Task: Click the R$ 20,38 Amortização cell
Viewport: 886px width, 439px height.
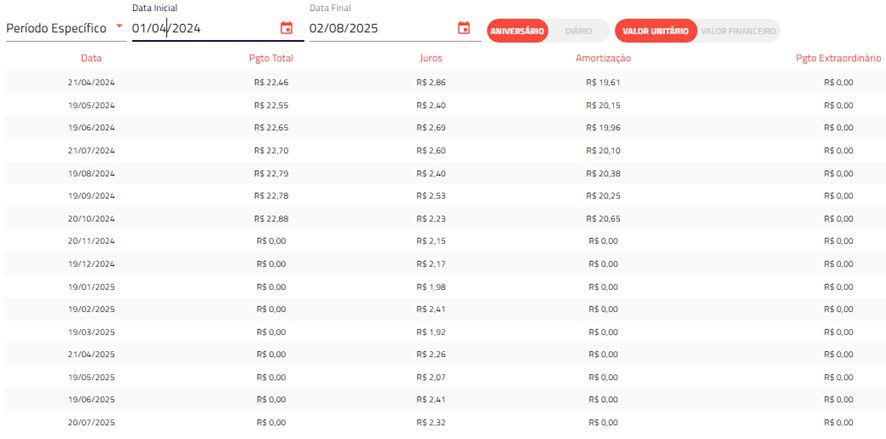Action: (603, 173)
